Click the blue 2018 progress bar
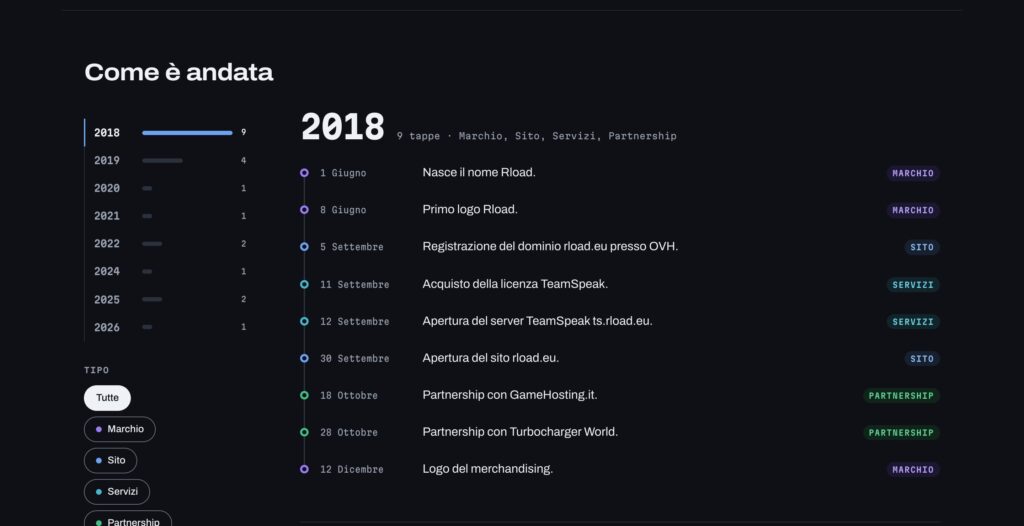Screen dimensions: 1024x526 tap(187, 133)
